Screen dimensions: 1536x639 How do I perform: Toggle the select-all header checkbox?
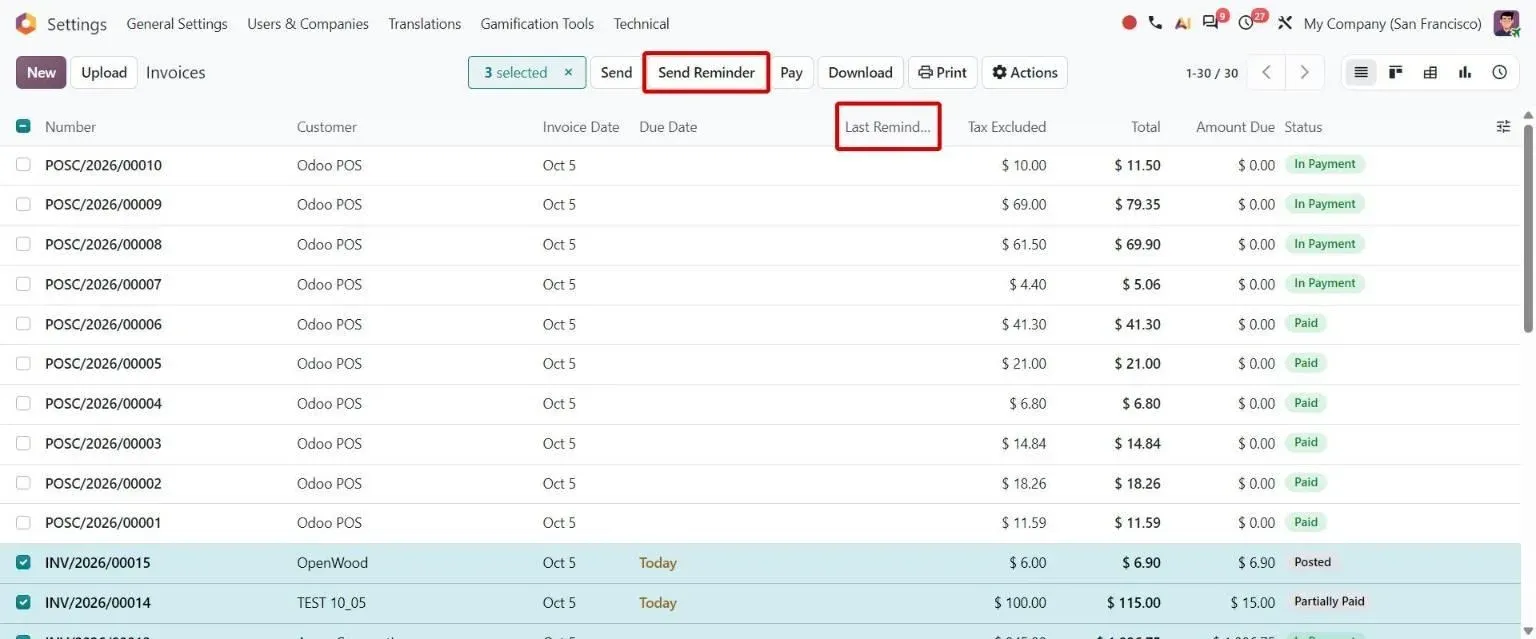[23, 127]
